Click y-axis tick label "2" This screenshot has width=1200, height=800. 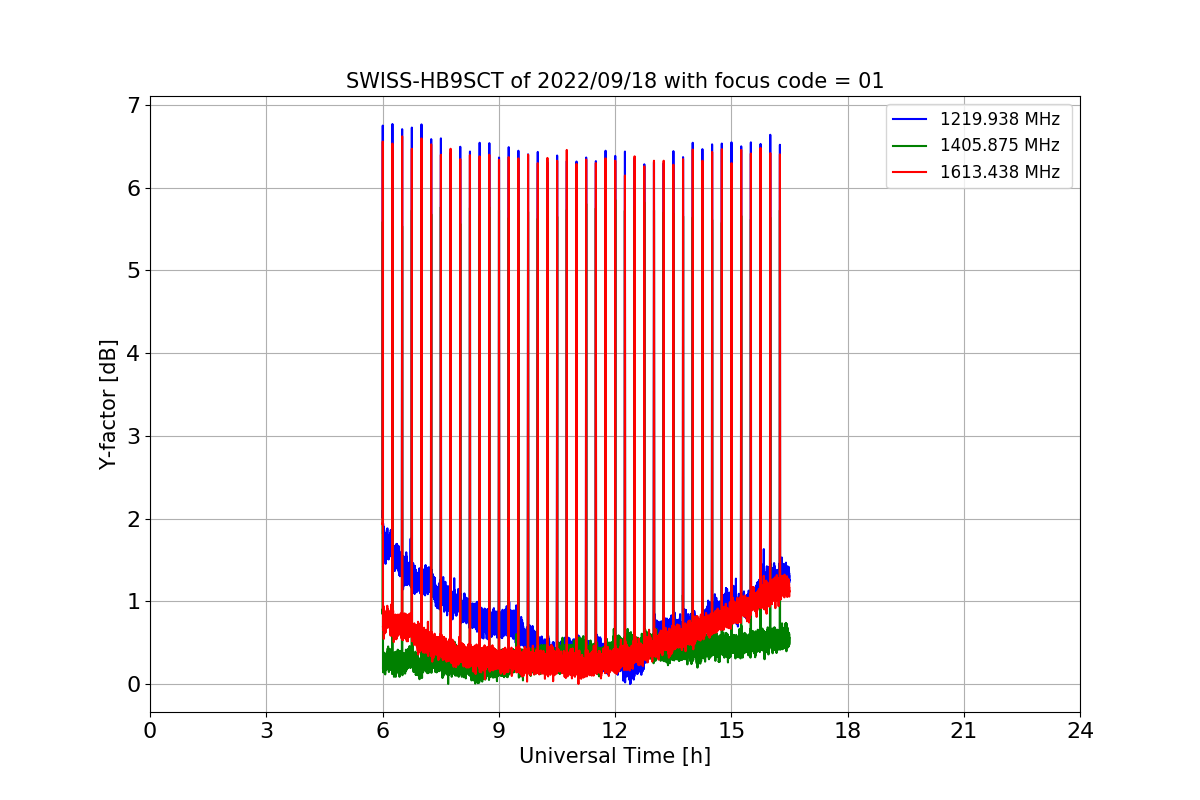pyautogui.click(x=134, y=519)
